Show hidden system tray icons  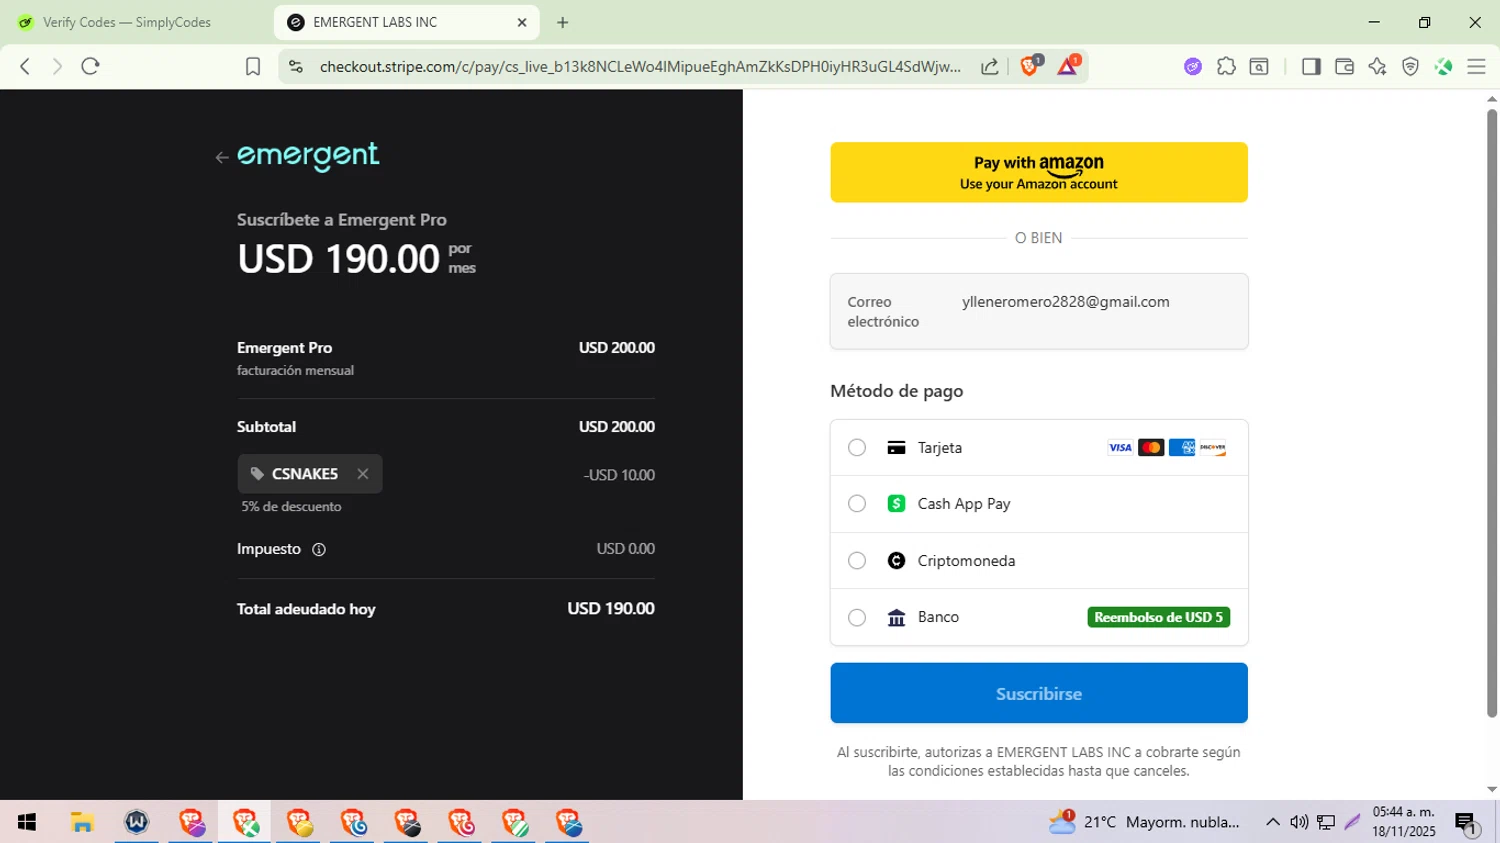pos(1272,822)
